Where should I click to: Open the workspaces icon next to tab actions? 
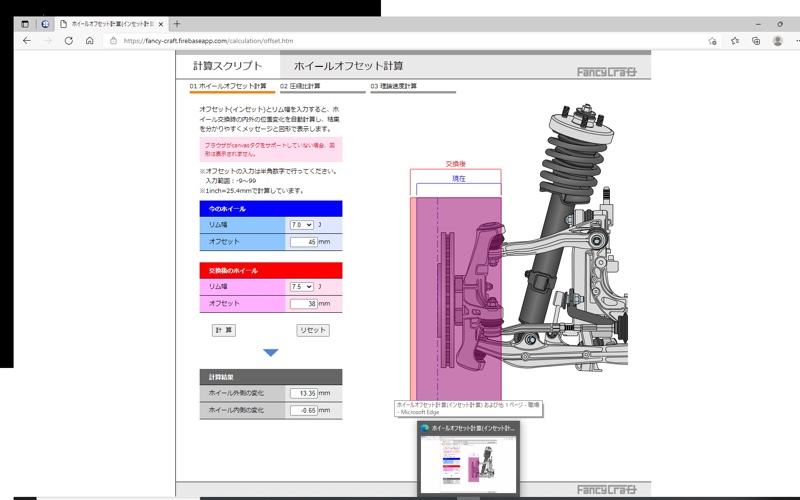point(45,24)
